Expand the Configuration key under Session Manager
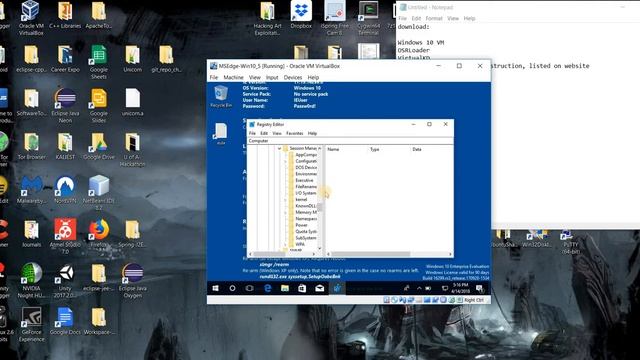 [x=285, y=161]
